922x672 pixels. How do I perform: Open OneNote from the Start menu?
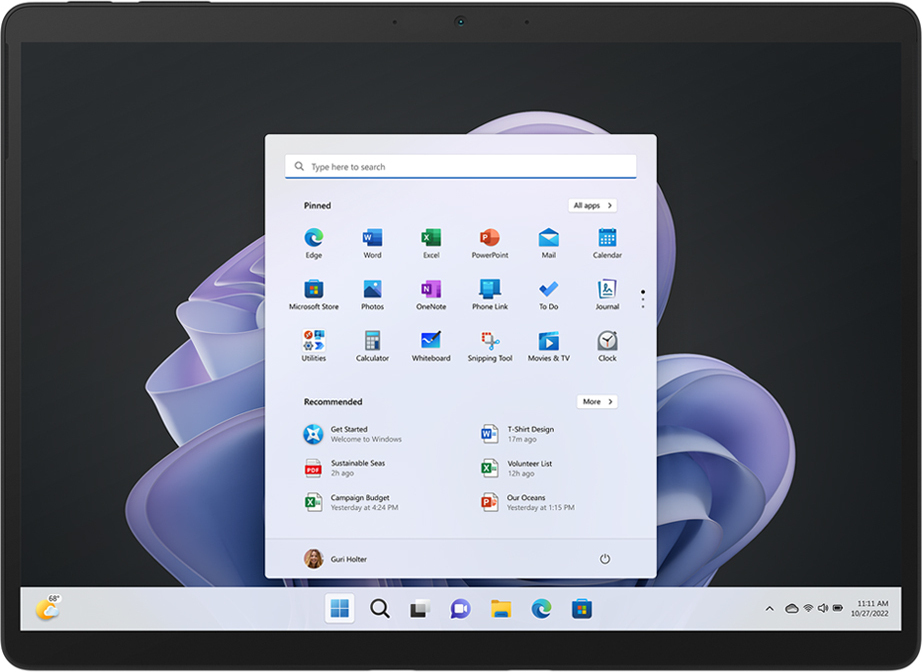pyautogui.click(x=431, y=290)
